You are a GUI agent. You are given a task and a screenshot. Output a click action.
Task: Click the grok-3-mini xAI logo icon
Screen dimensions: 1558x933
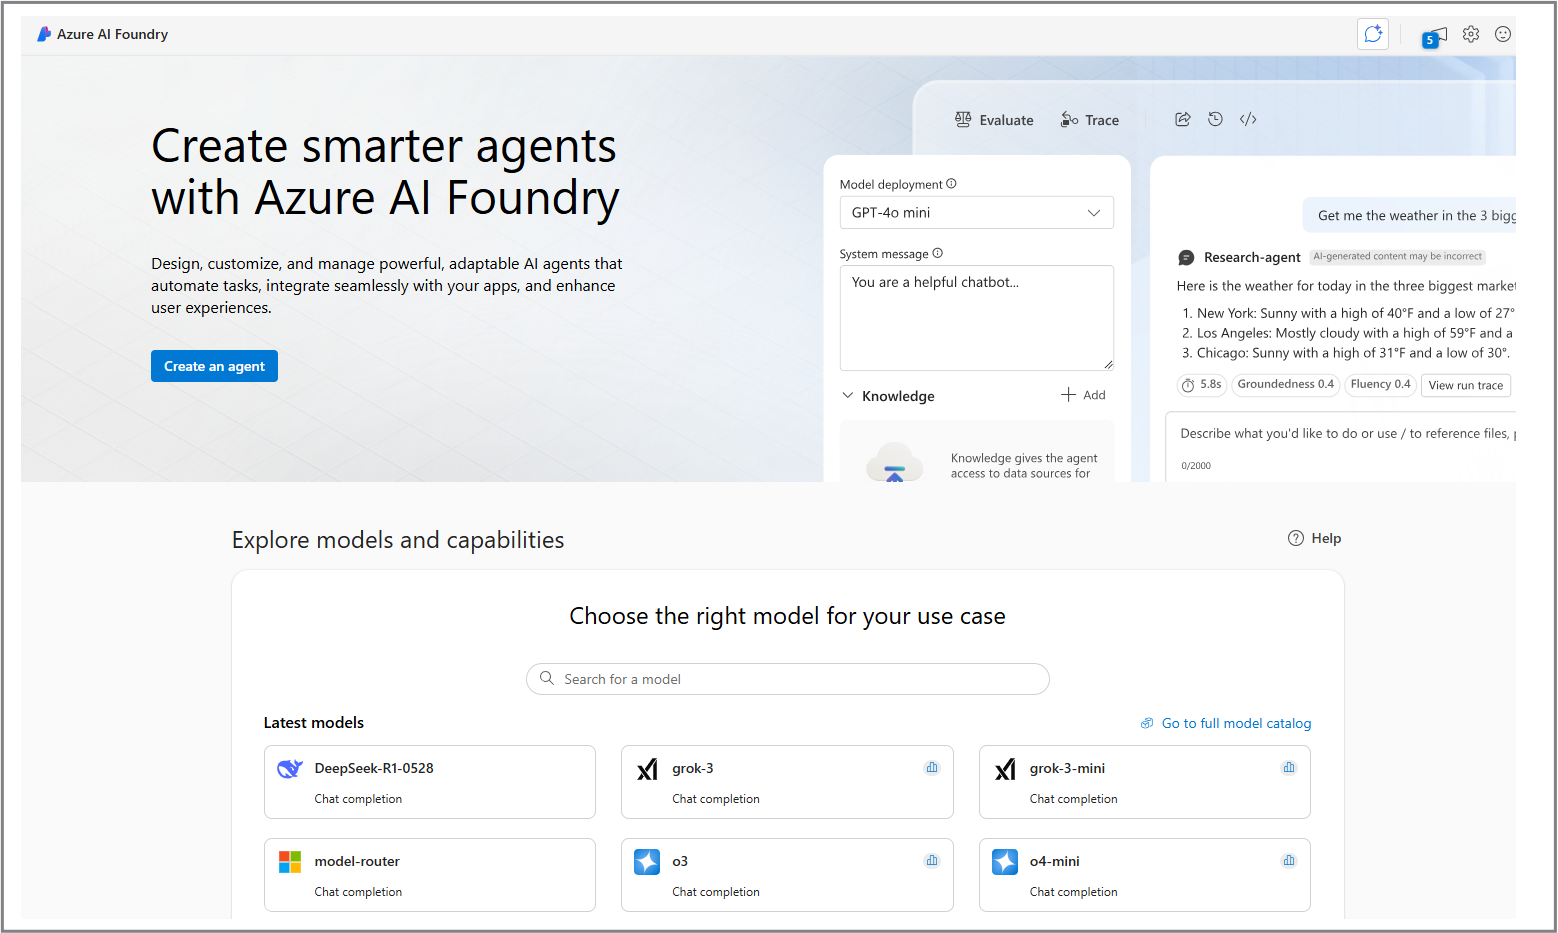[1005, 768]
